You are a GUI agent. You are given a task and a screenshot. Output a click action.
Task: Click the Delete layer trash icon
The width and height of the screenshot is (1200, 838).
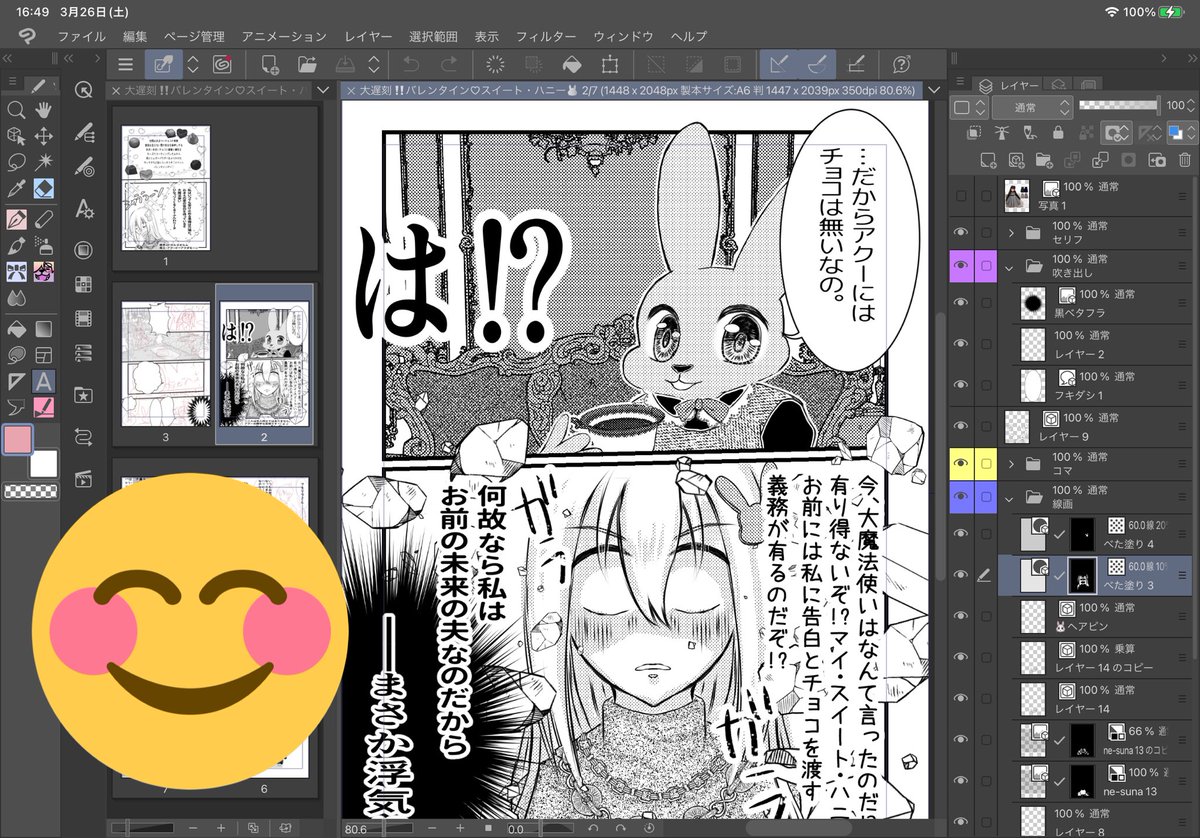pyautogui.click(x=1186, y=159)
